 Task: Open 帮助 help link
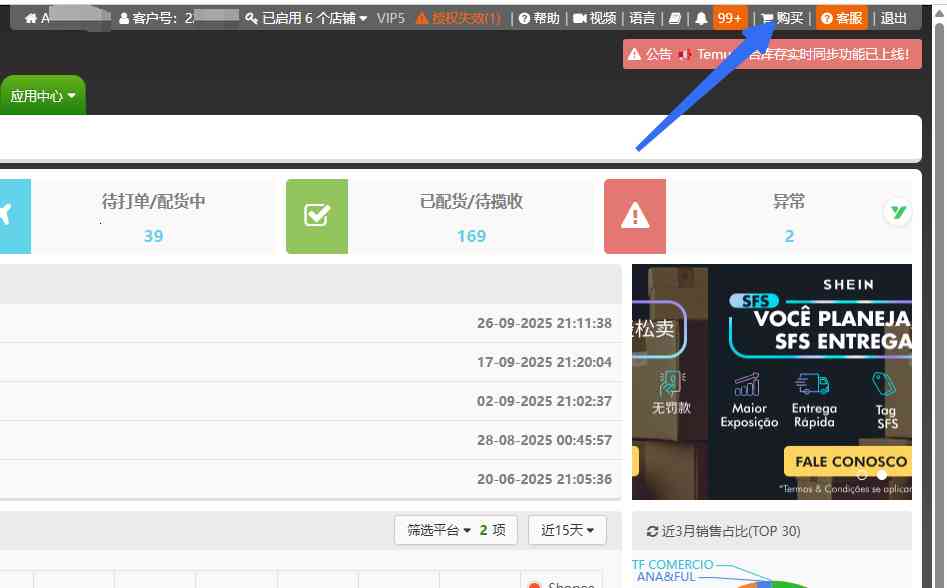tap(539, 18)
